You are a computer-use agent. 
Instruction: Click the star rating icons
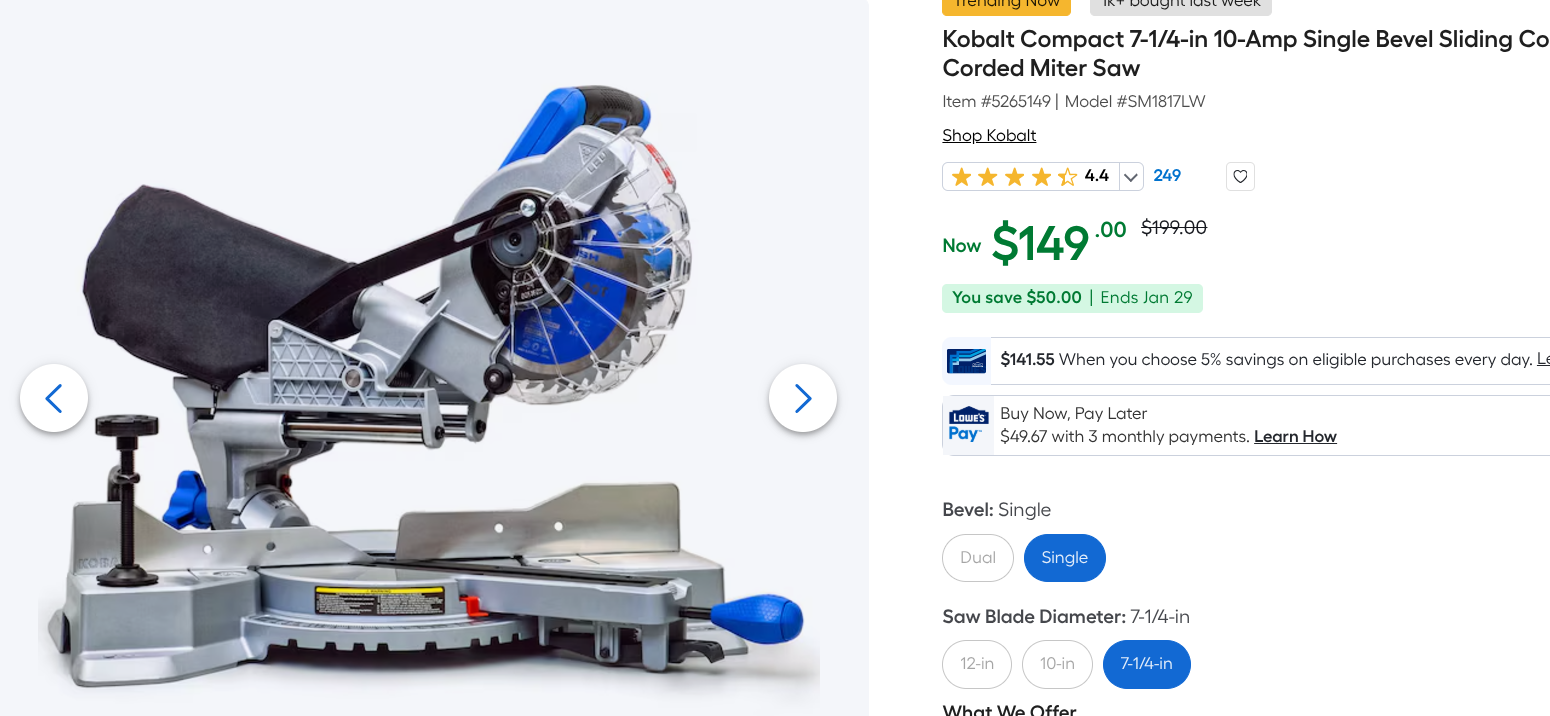[x=1014, y=177]
